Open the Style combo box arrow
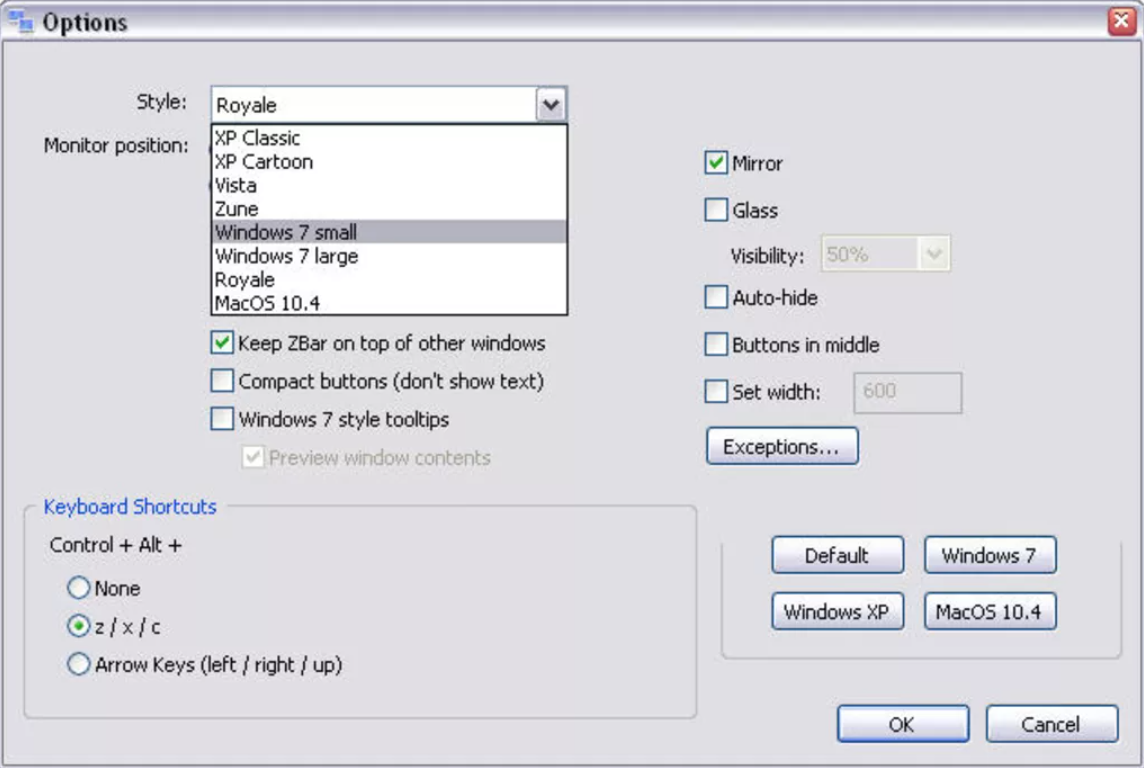The height and width of the screenshot is (768, 1144). 551,105
